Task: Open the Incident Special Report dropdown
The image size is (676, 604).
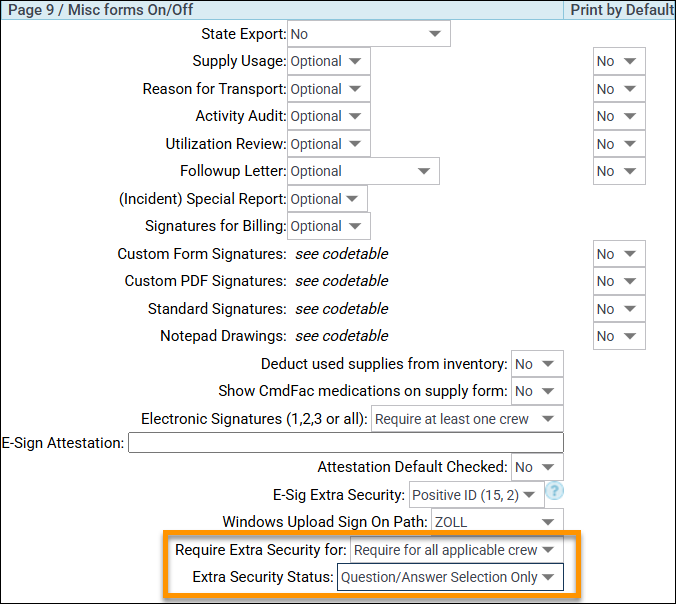Action: [327, 199]
